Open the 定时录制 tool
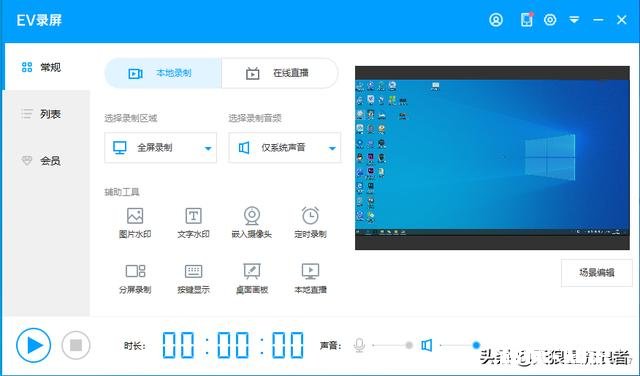 (310, 222)
